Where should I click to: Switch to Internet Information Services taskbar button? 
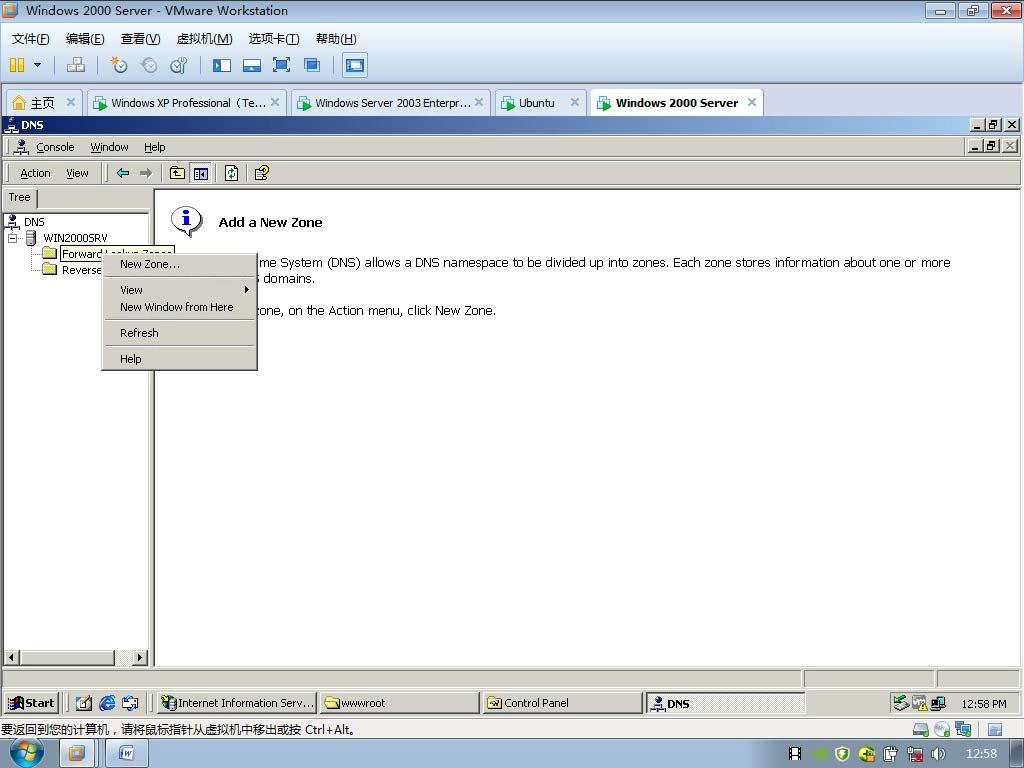click(x=238, y=703)
